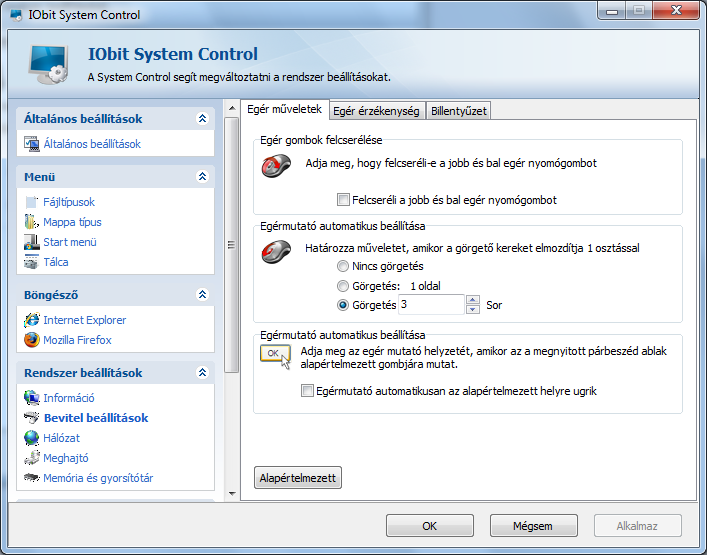Check Egérmutató automatikusan az alapértelmezett helyre ugrik
Screen dimensions: 707x555
coord(307,391)
